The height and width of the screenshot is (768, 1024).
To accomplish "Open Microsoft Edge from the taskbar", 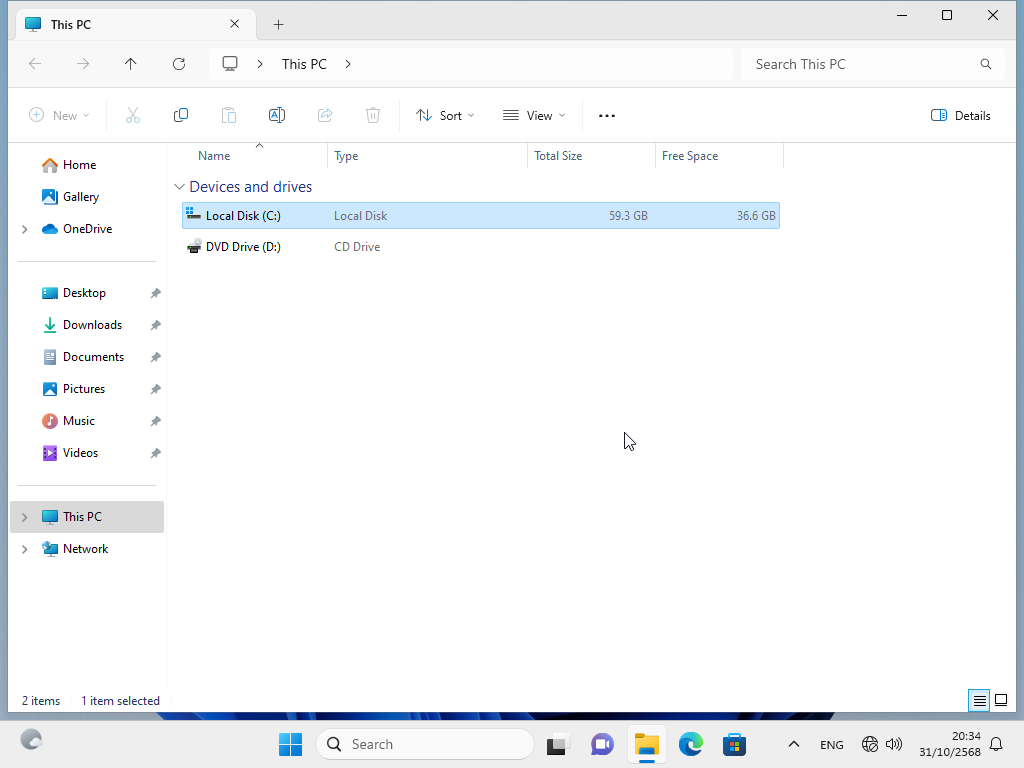I will [691, 744].
